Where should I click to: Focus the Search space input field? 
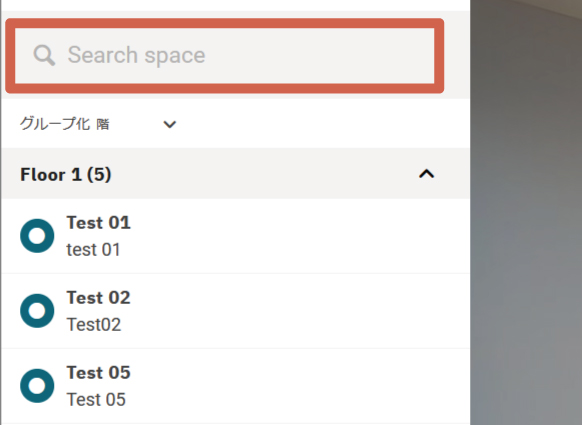click(x=225, y=56)
